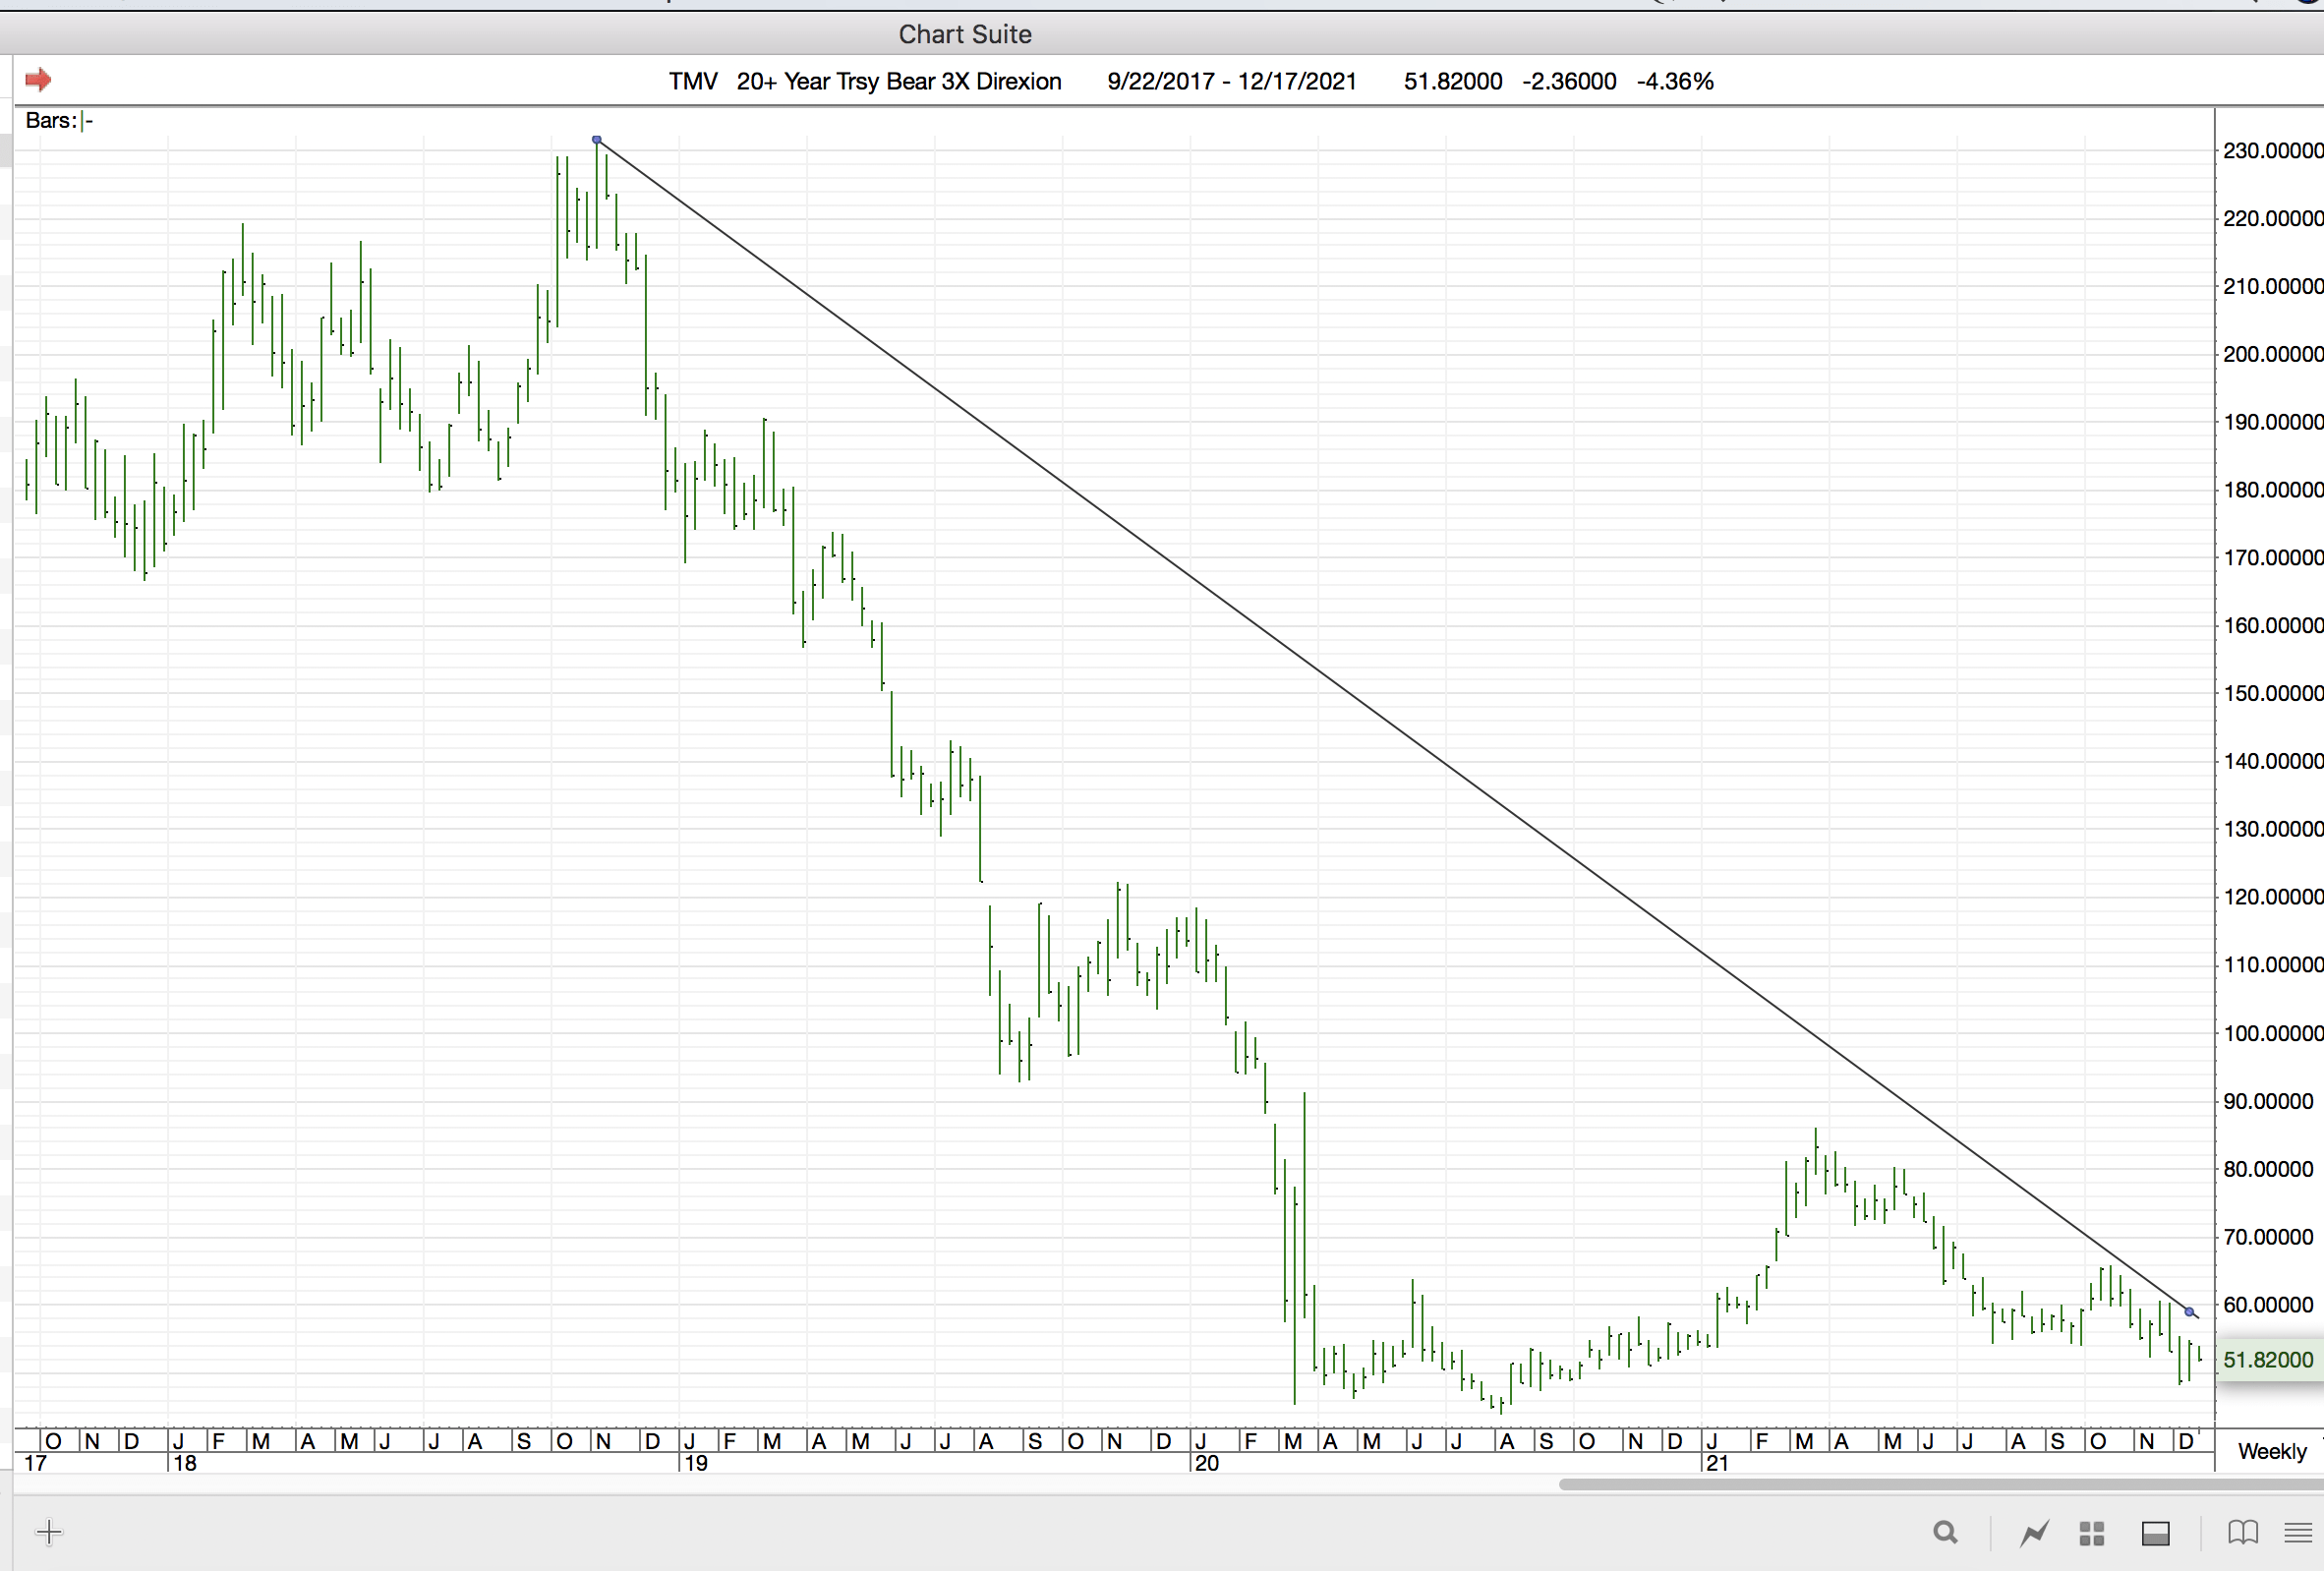Click the Weekly interval label
2324x1571 pixels.
2272,1451
